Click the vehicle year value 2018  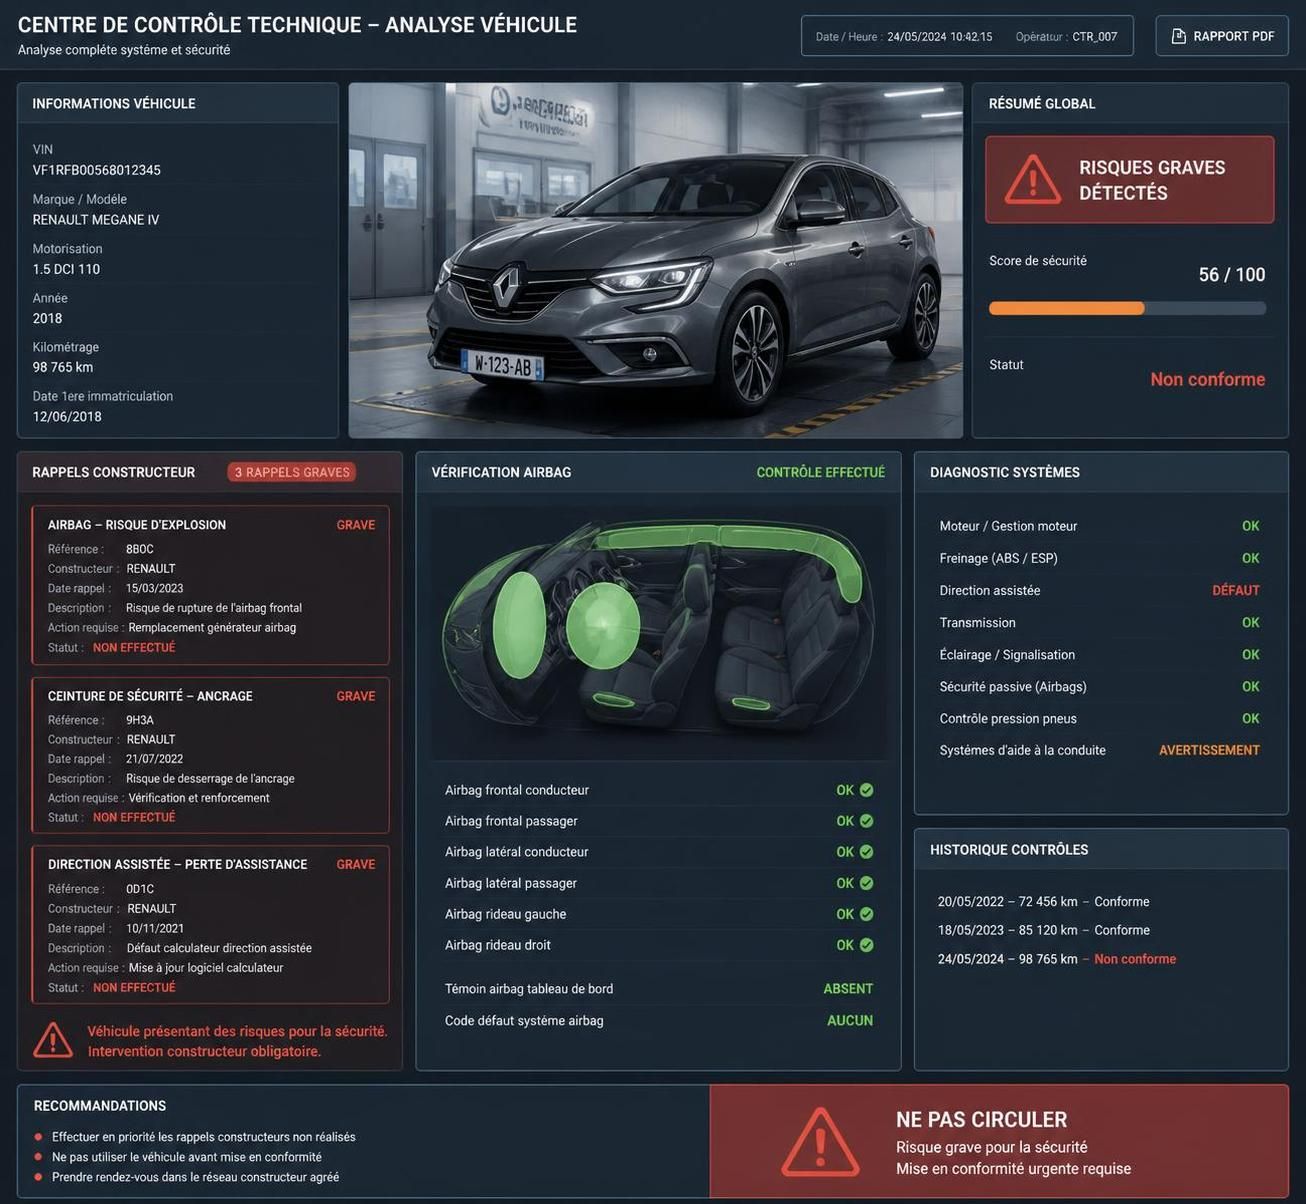coord(47,318)
